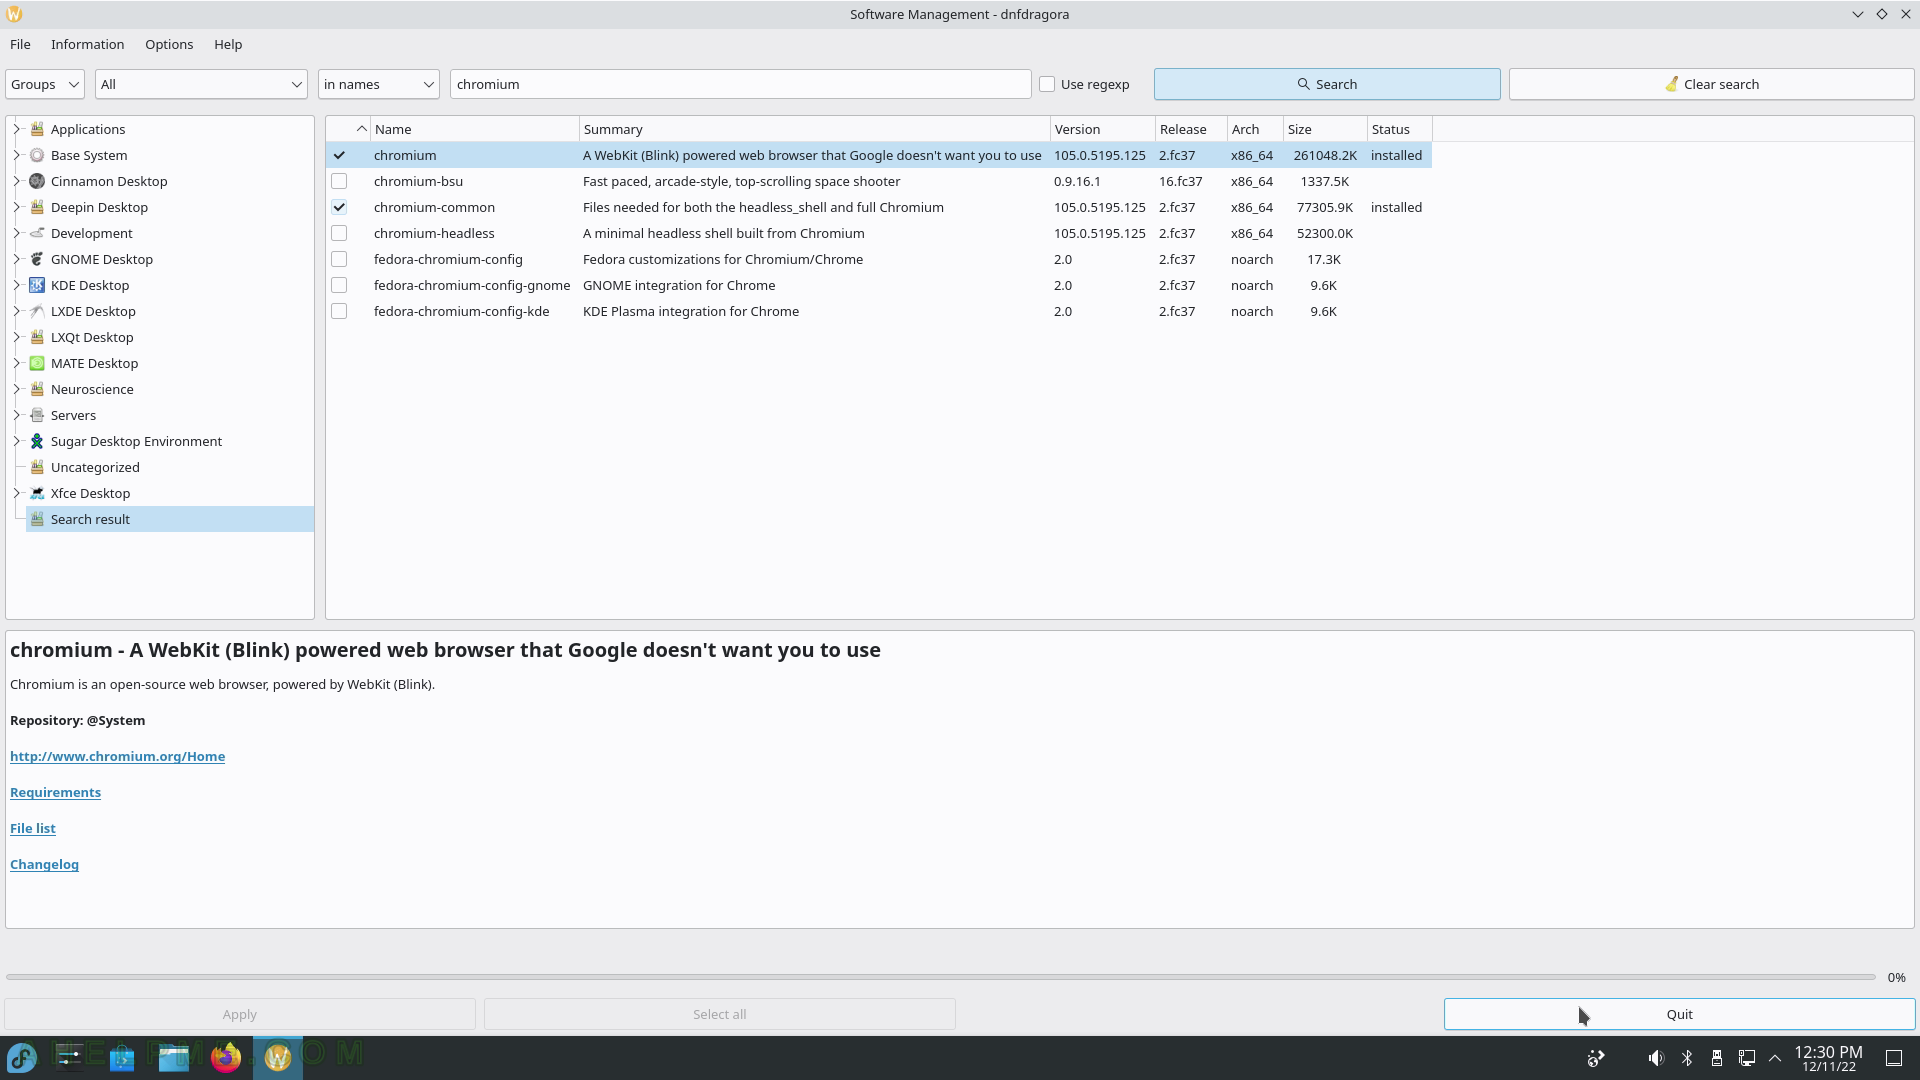
Task: Click the LXDE Desktop group icon
Action: pos(37,311)
